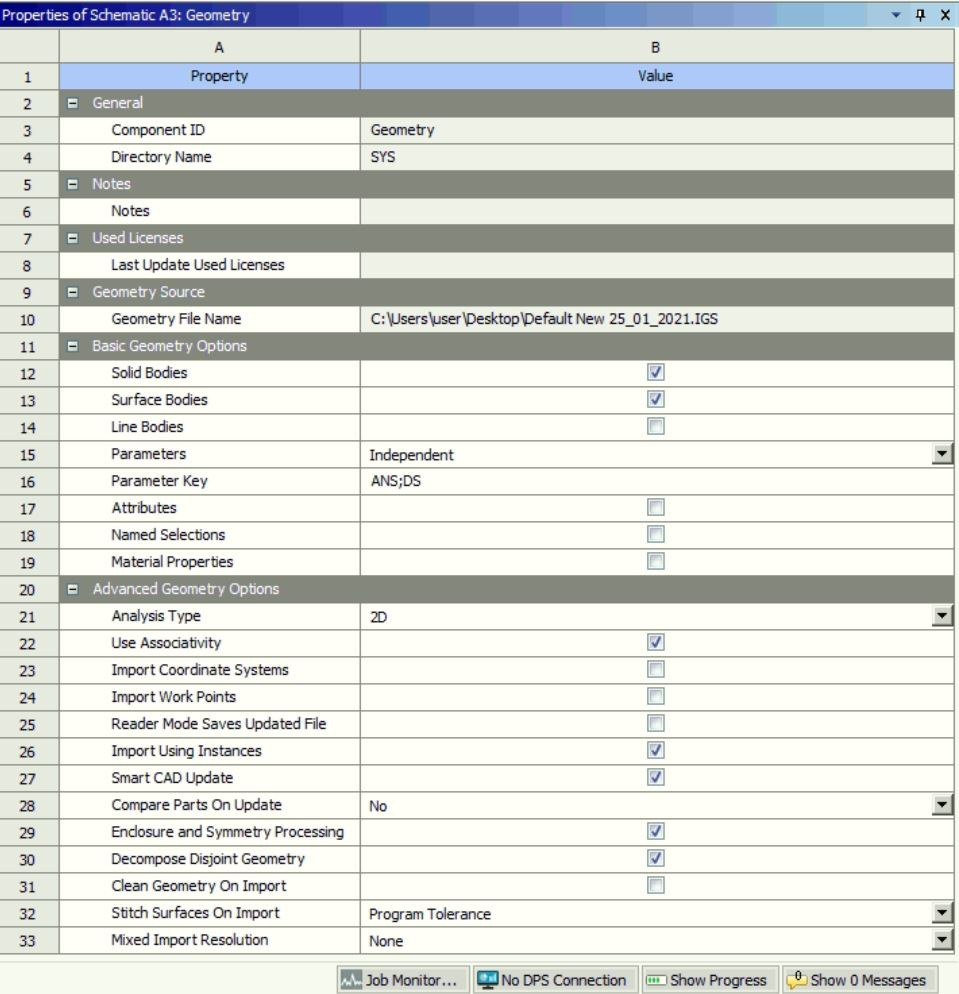Pin the Properties panel with pushpin icon

pyautogui.click(x=920, y=15)
